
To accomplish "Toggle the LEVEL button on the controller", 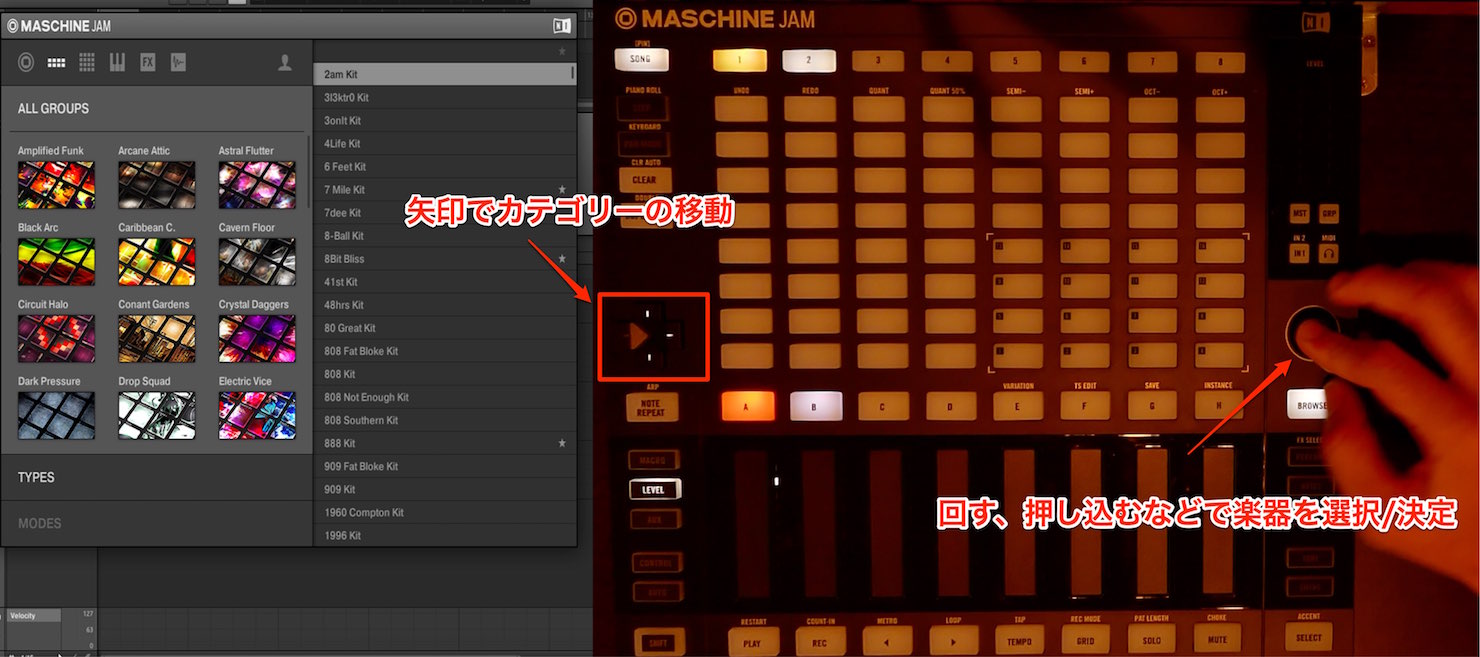I will 654,490.
